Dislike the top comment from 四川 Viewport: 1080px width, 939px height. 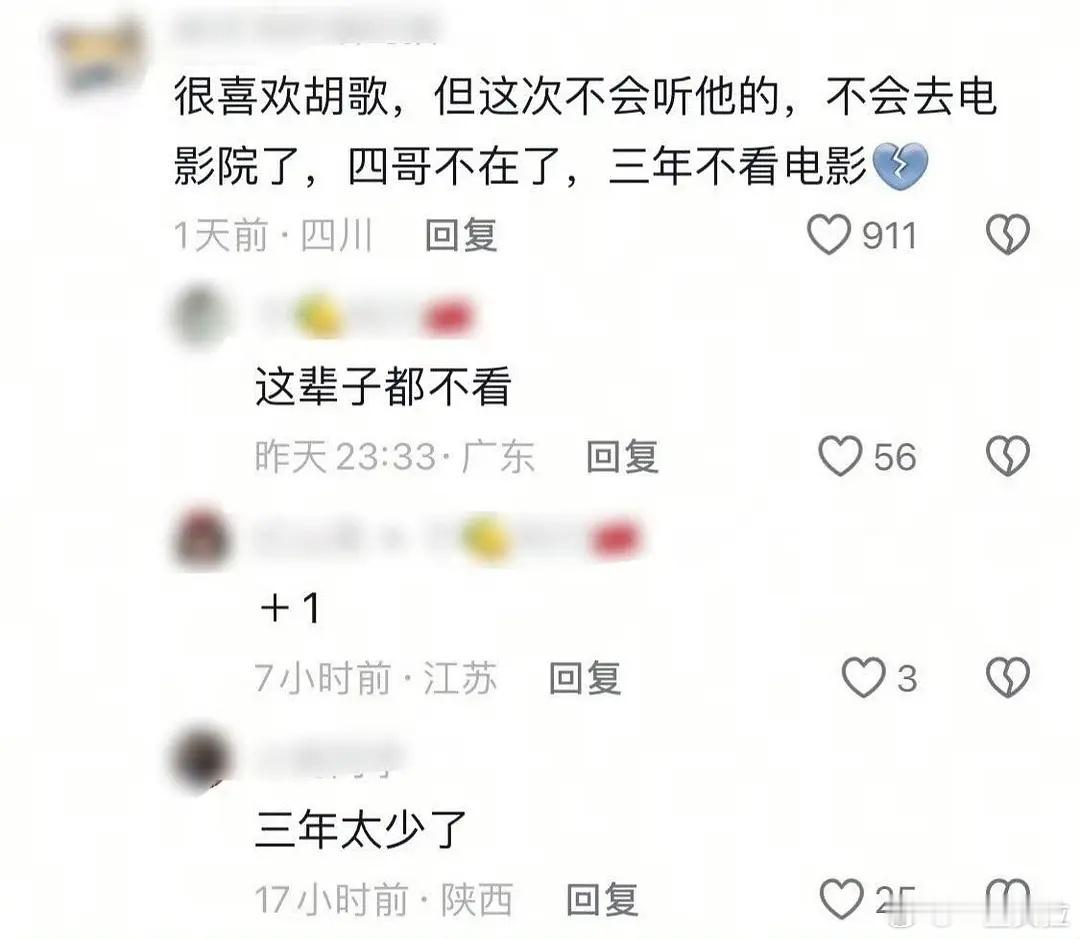tap(1008, 234)
